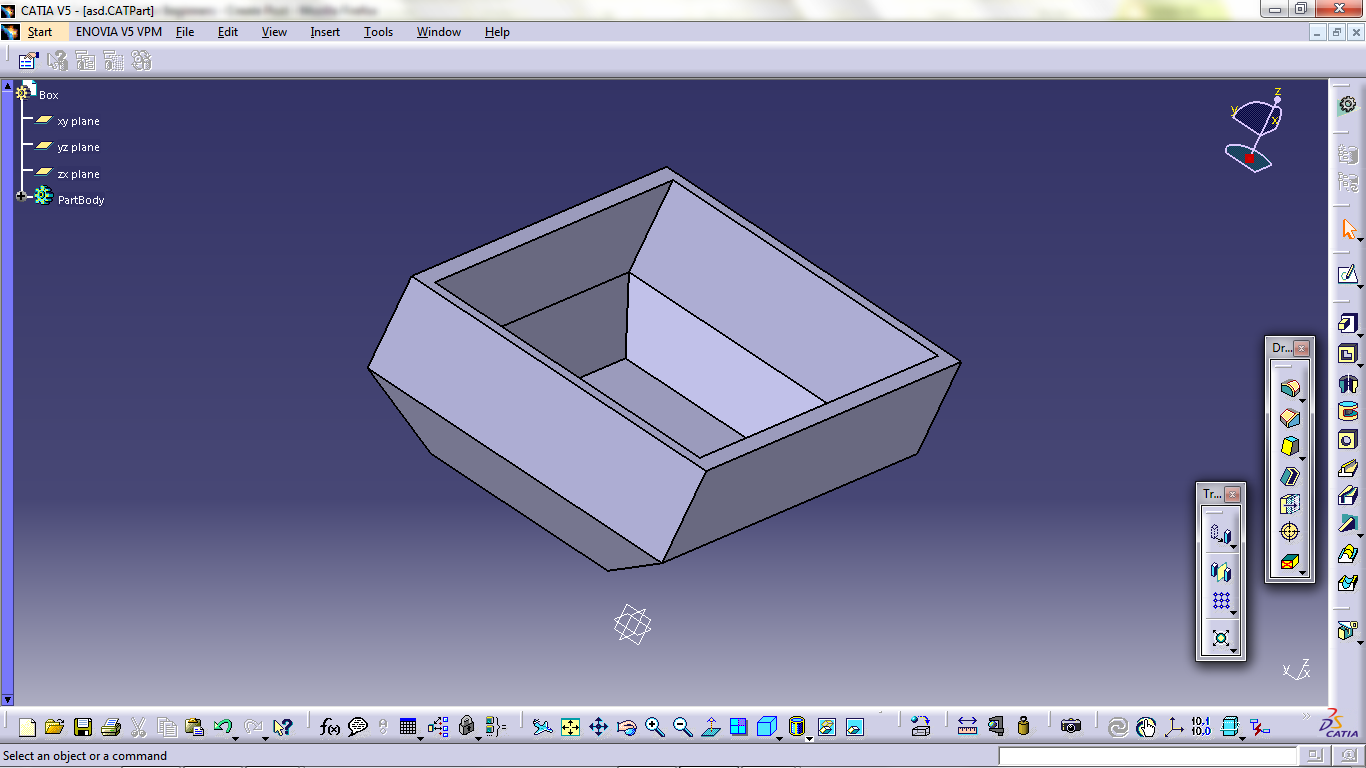
Task: Select the Chamfer tool
Action: [1290, 418]
